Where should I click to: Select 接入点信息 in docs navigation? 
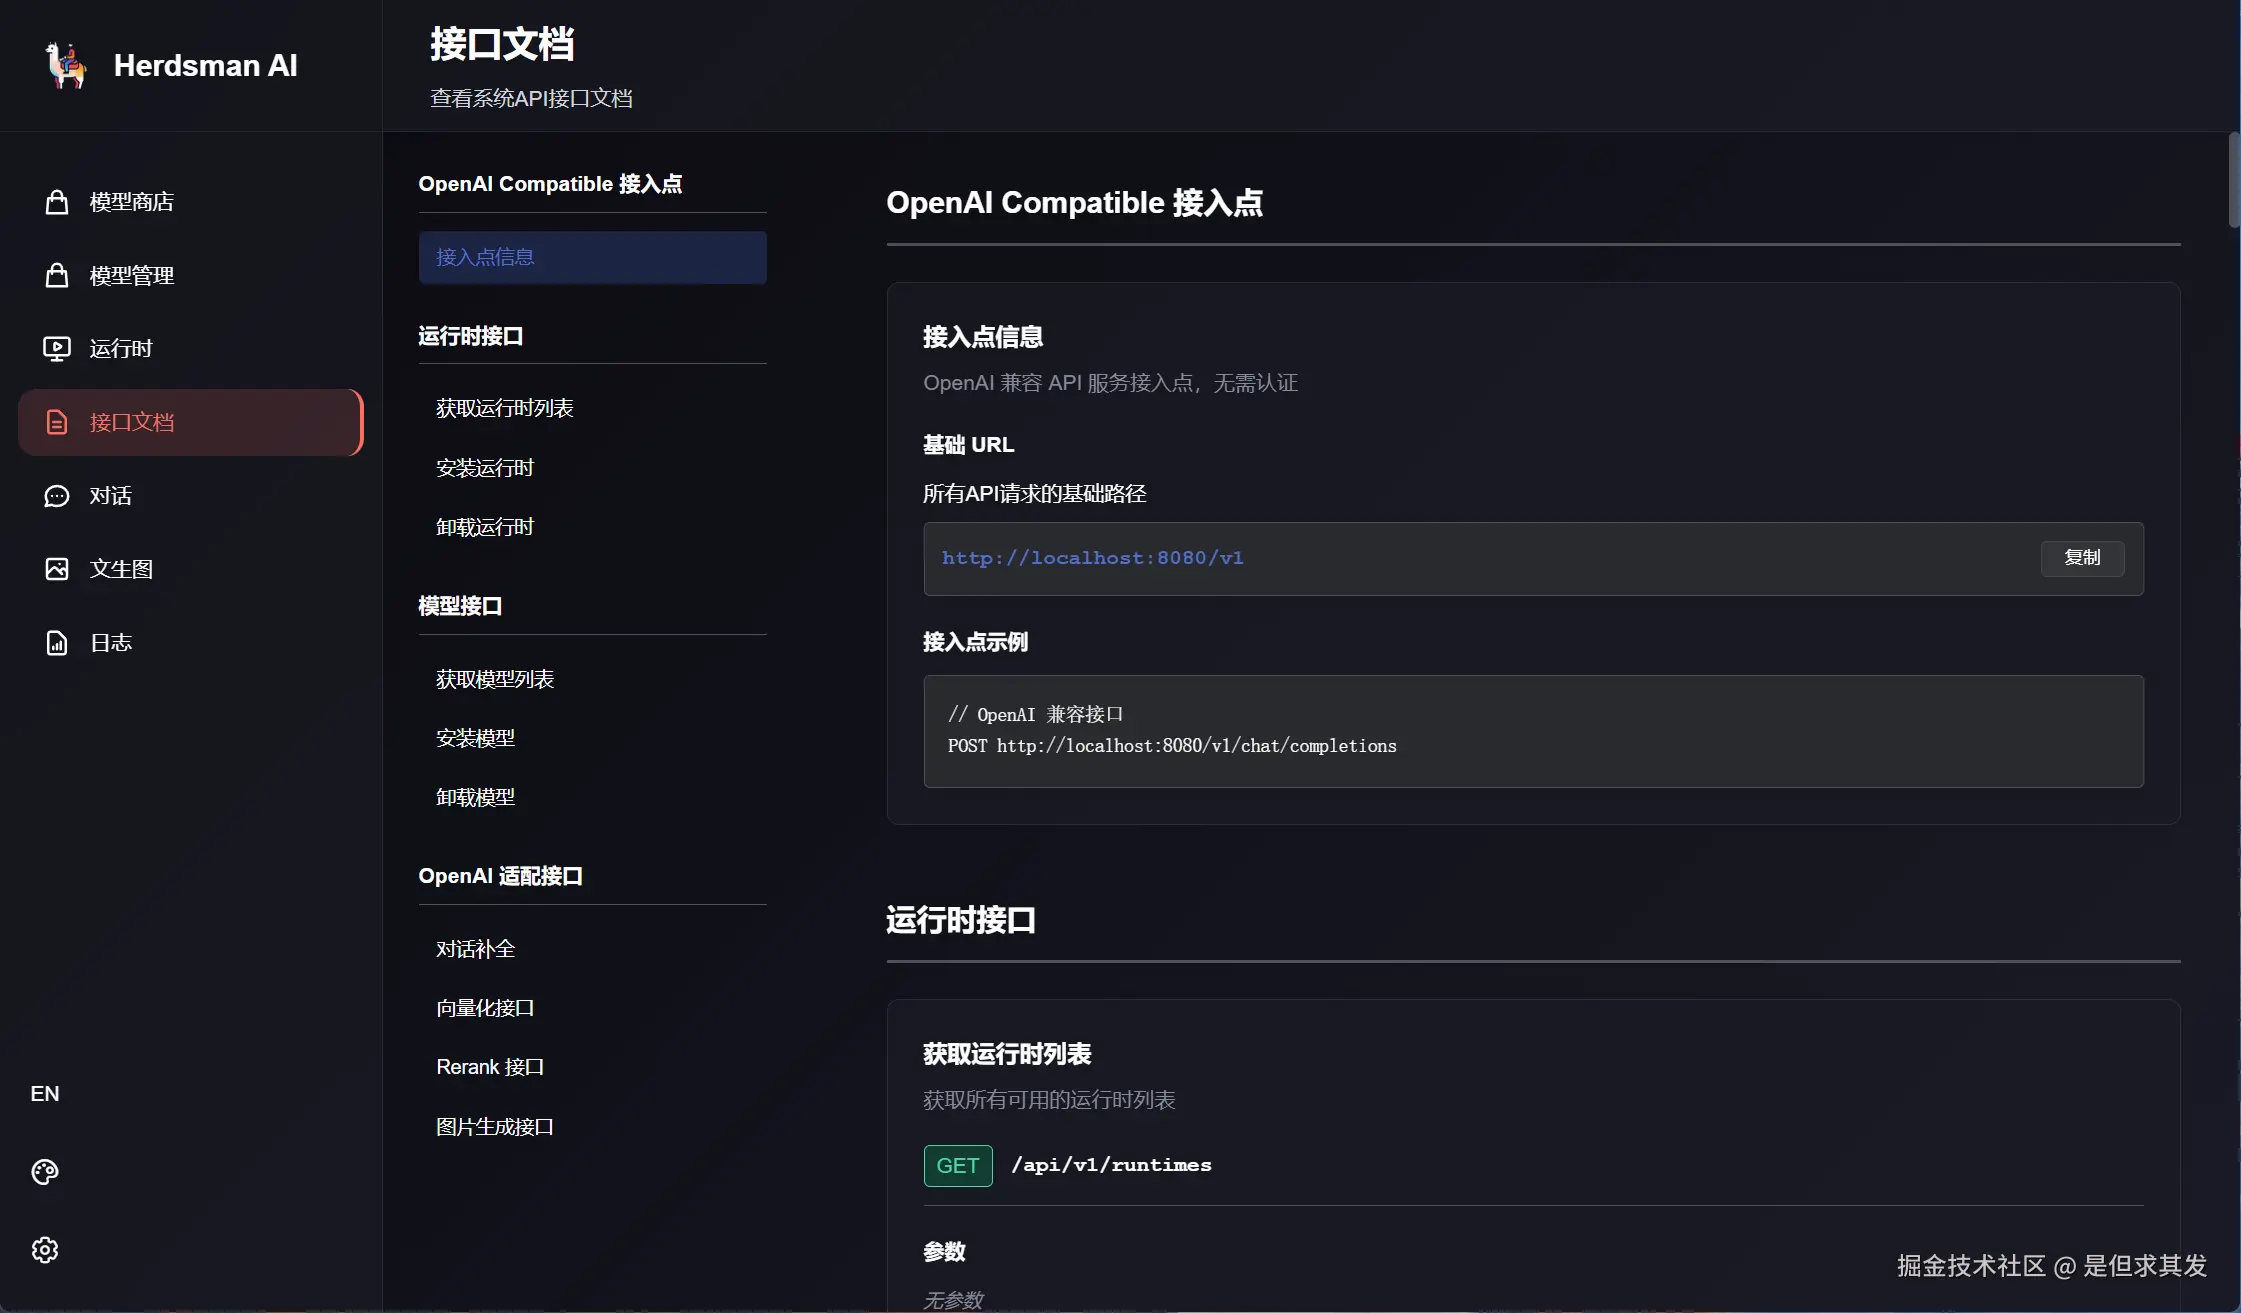(592, 258)
